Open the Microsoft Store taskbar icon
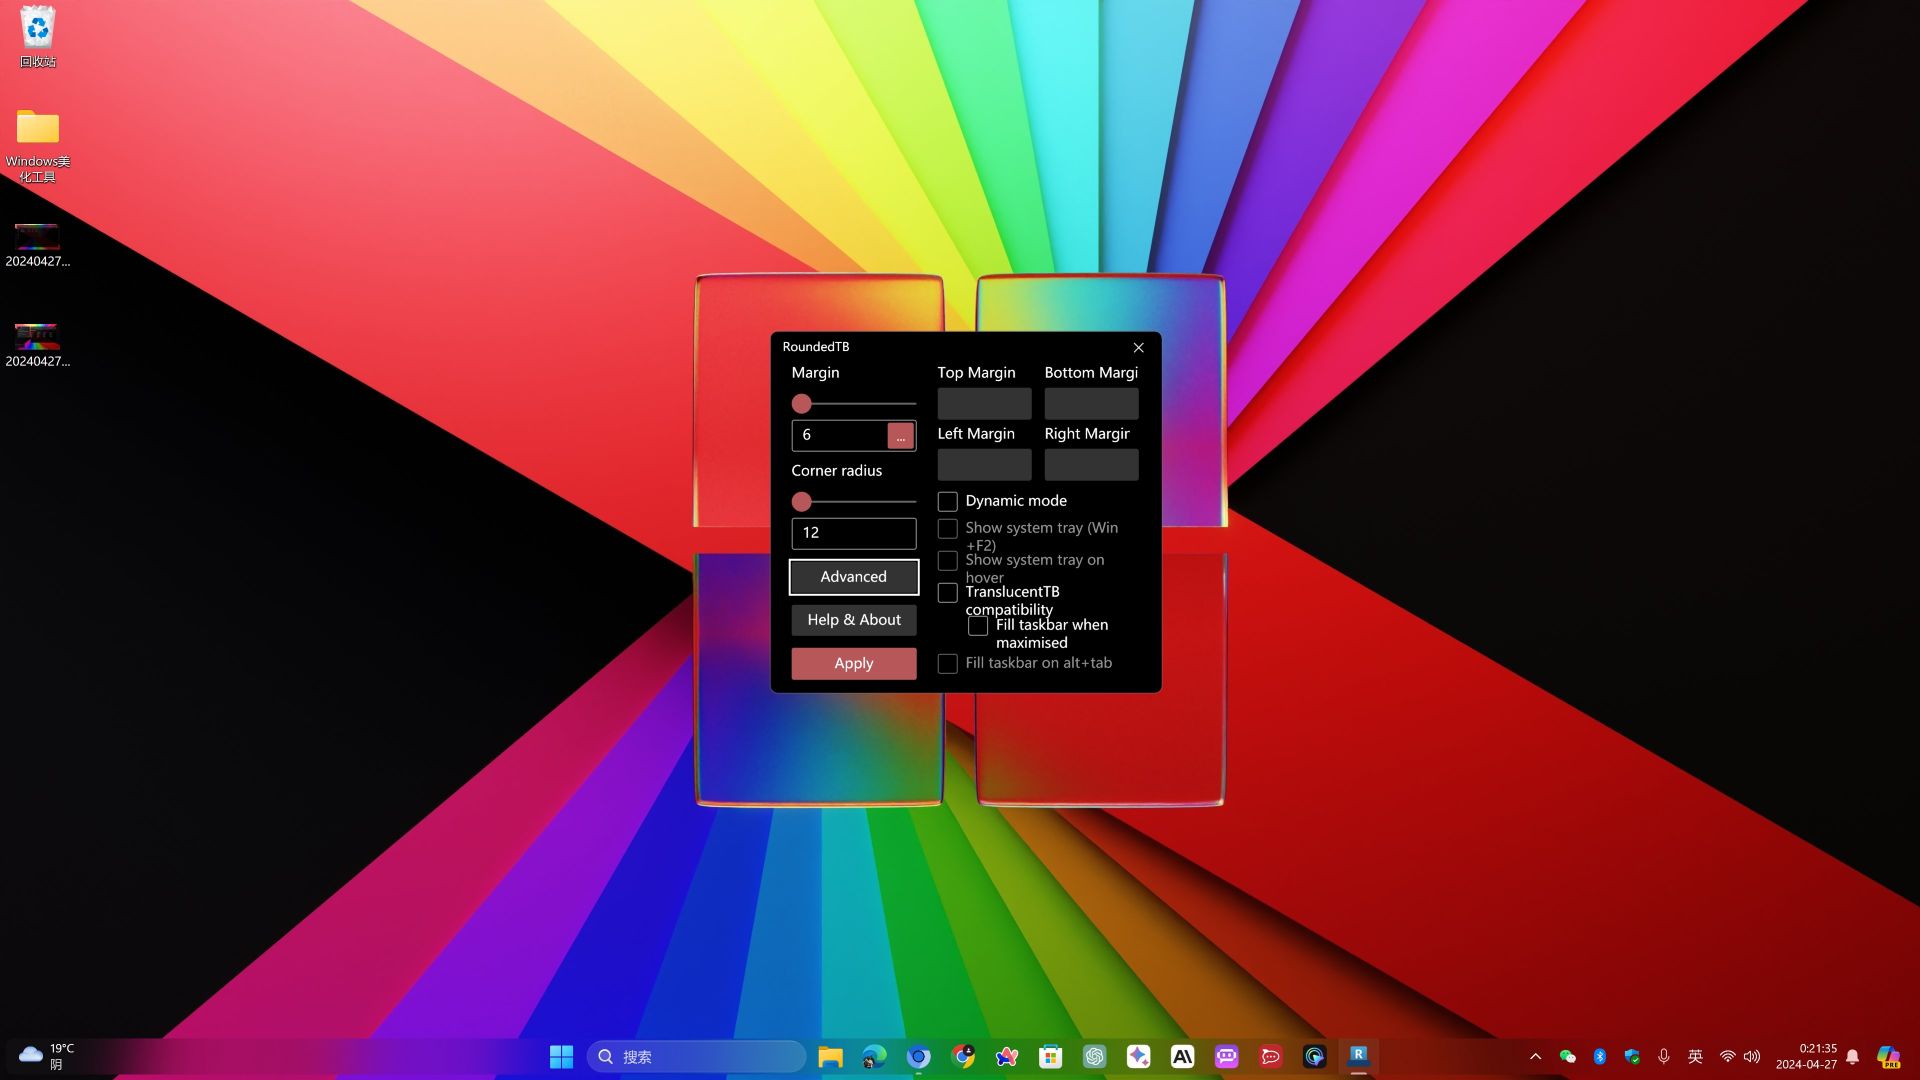Viewport: 1920px width, 1080px height. (x=1050, y=1056)
